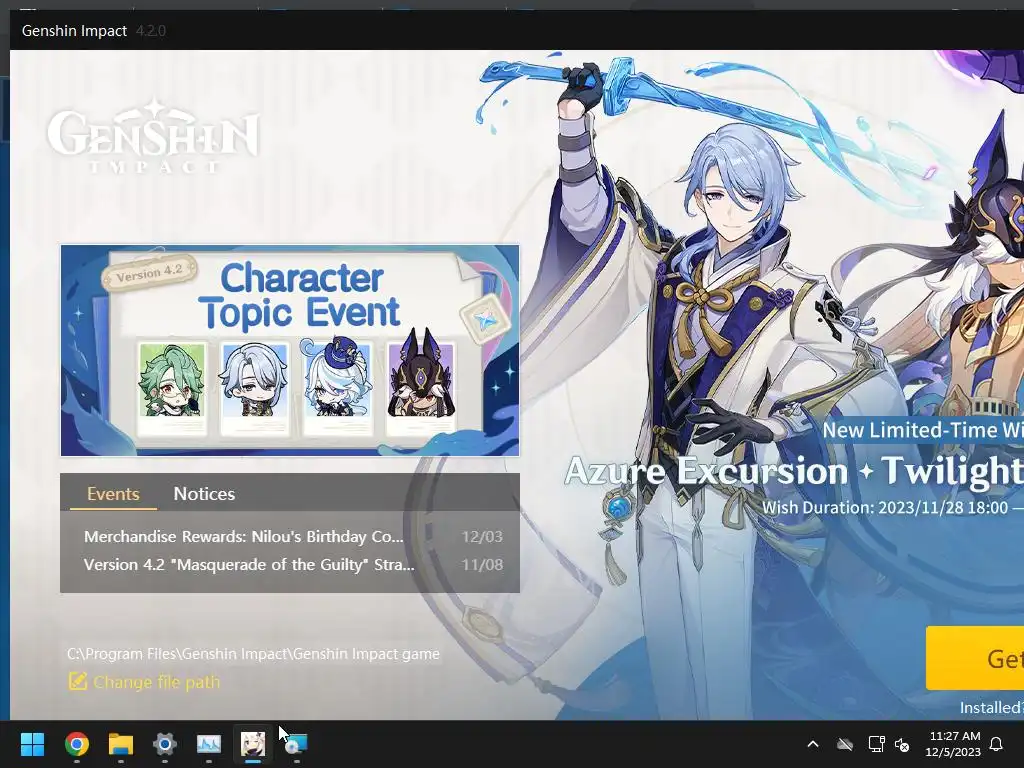Viewport: 1024px width, 768px height.
Task: Open the installer disc taskbar icon
Action: click(x=296, y=744)
